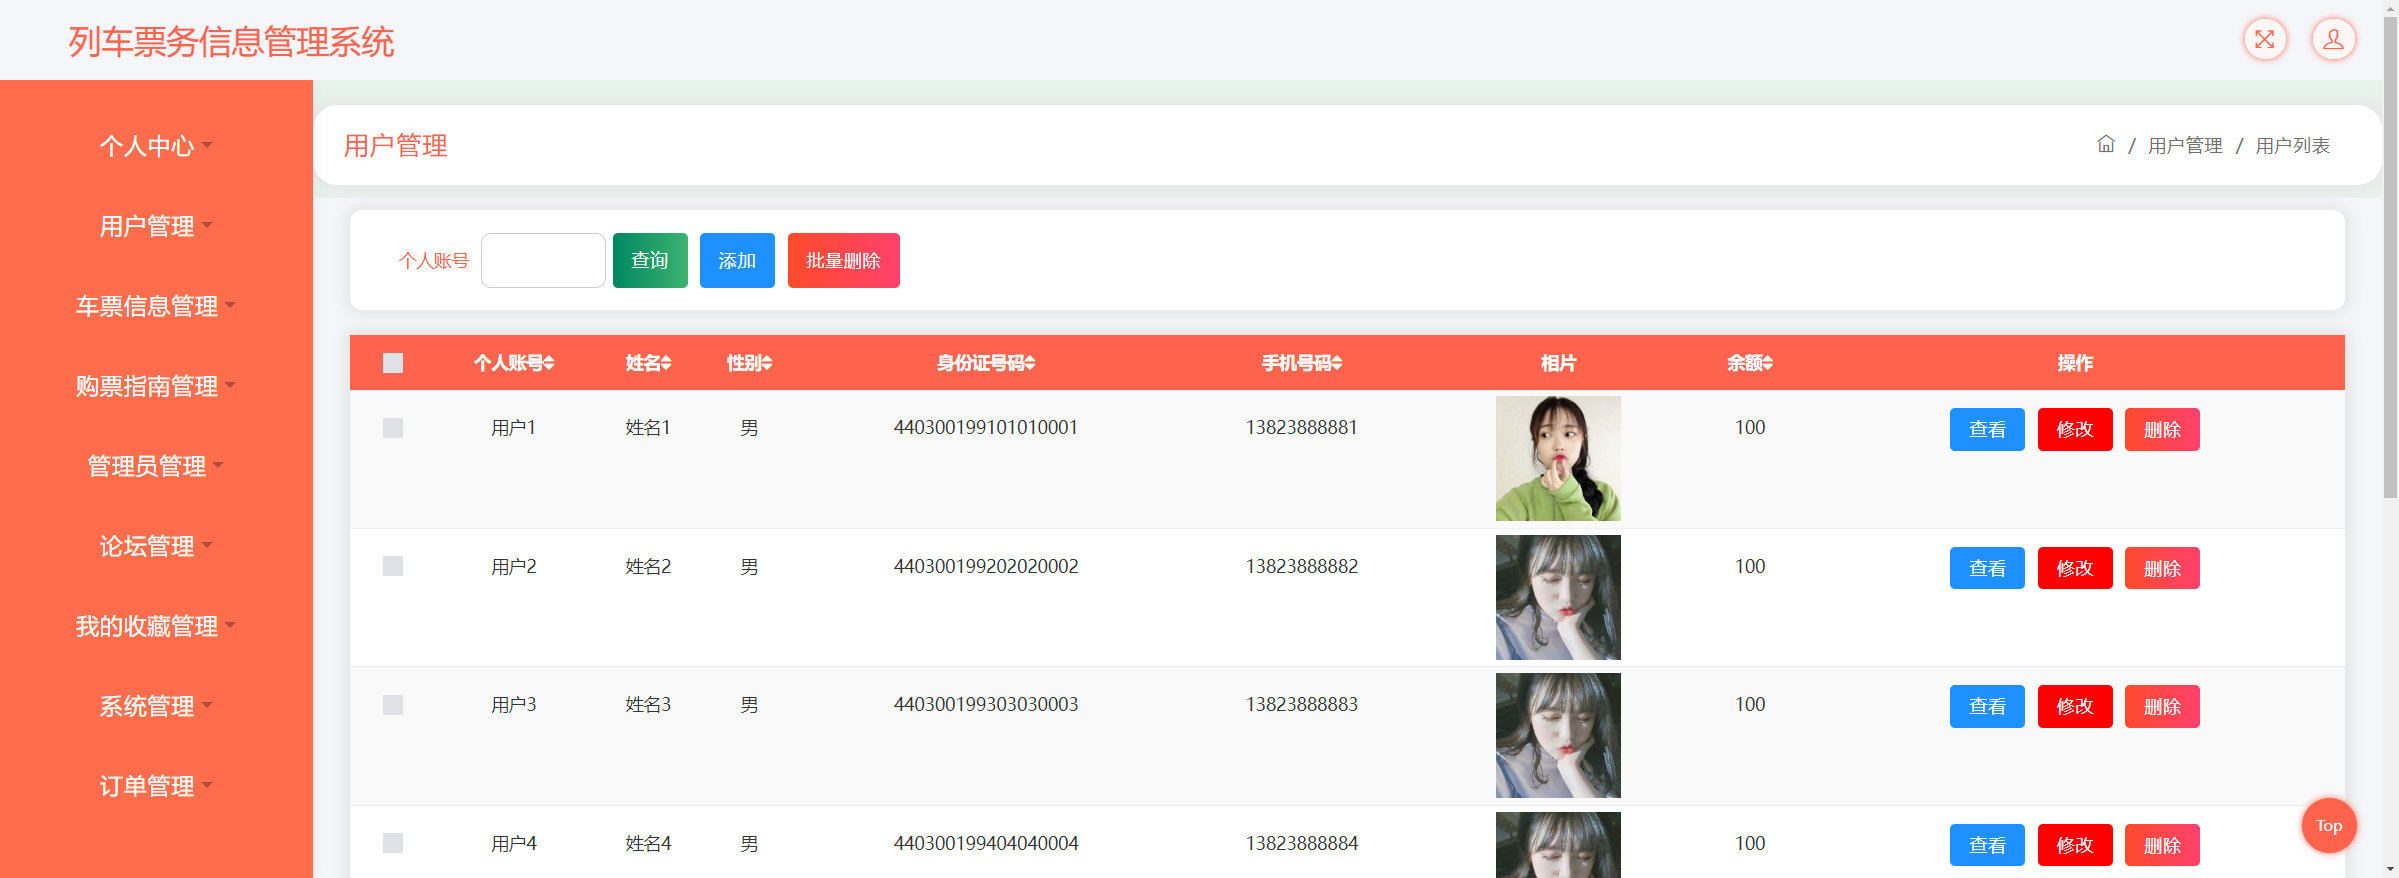This screenshot has height=878, width=2399.
Task: Click 删除 for 用户3
Action: pyautogui.click(x=2162, y=706)
